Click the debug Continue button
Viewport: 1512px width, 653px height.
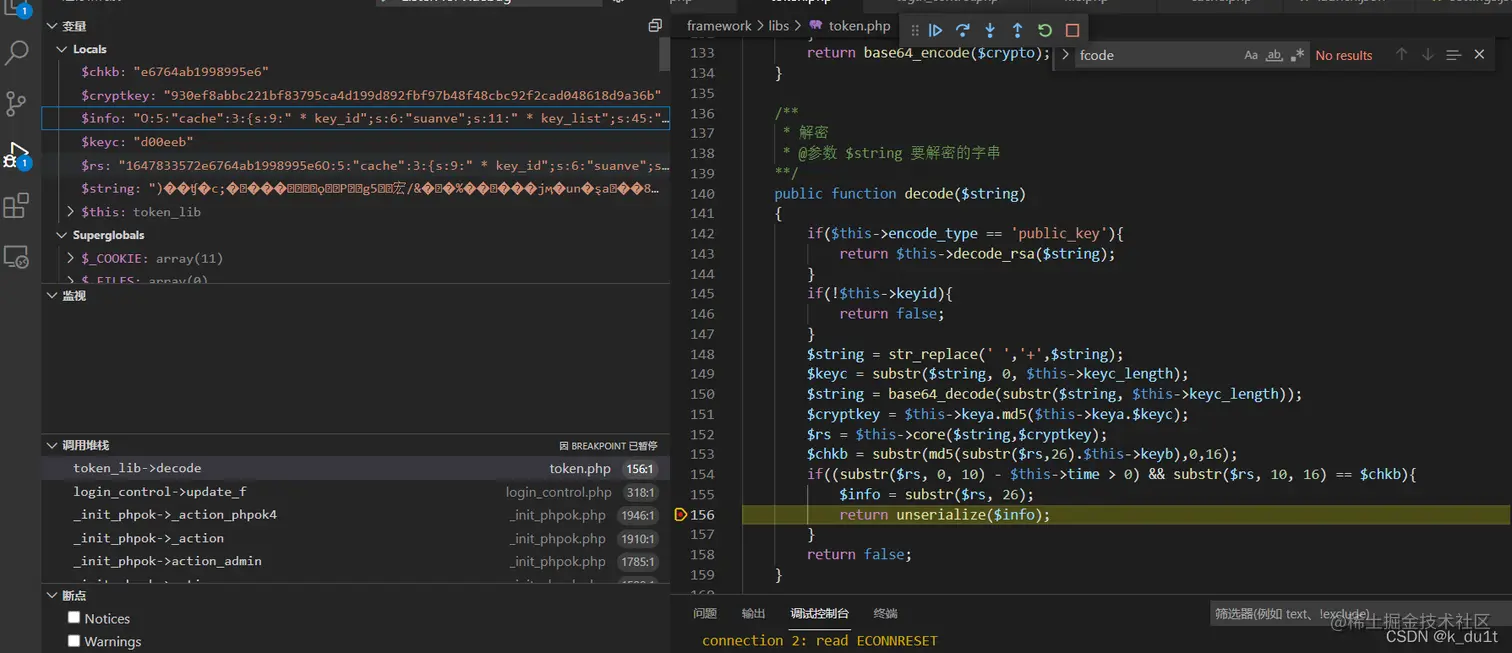(936, 31)
